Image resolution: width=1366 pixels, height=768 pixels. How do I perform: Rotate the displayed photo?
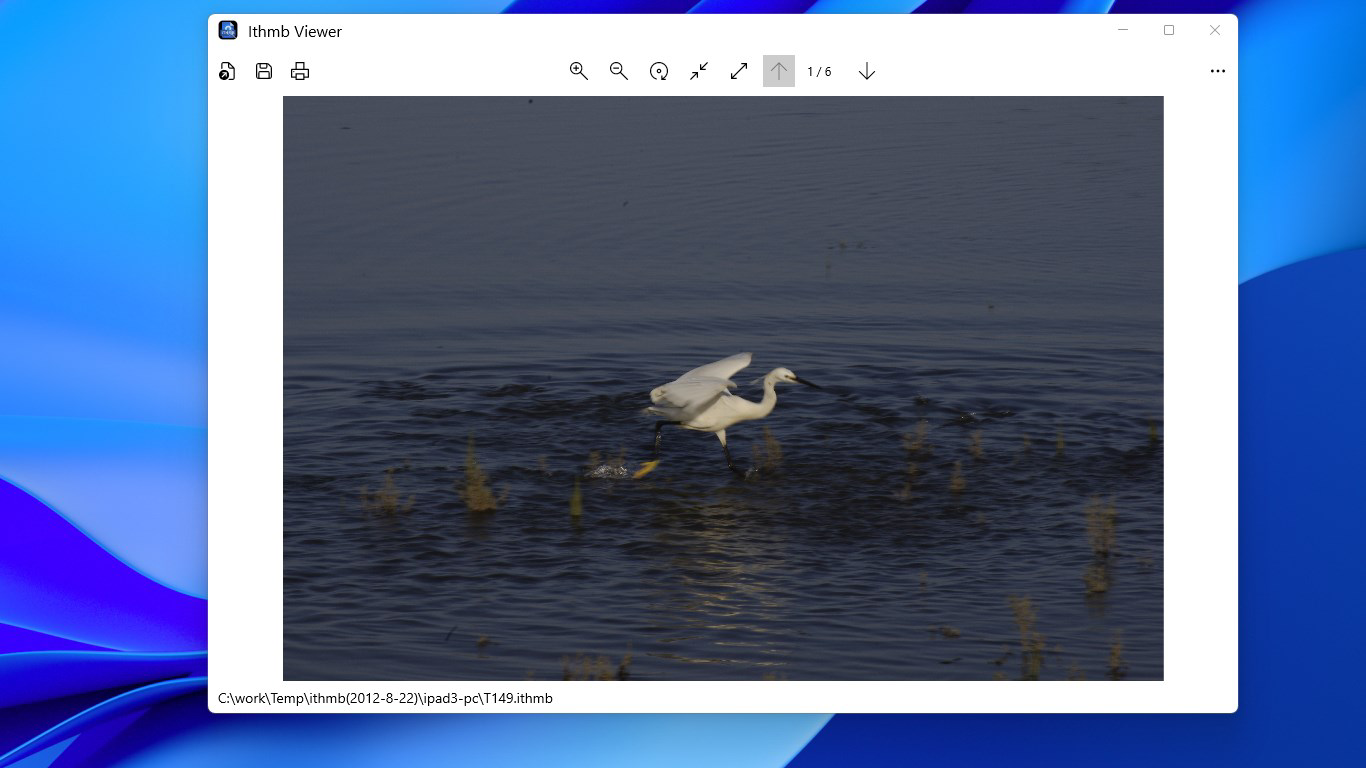(659, 71)
